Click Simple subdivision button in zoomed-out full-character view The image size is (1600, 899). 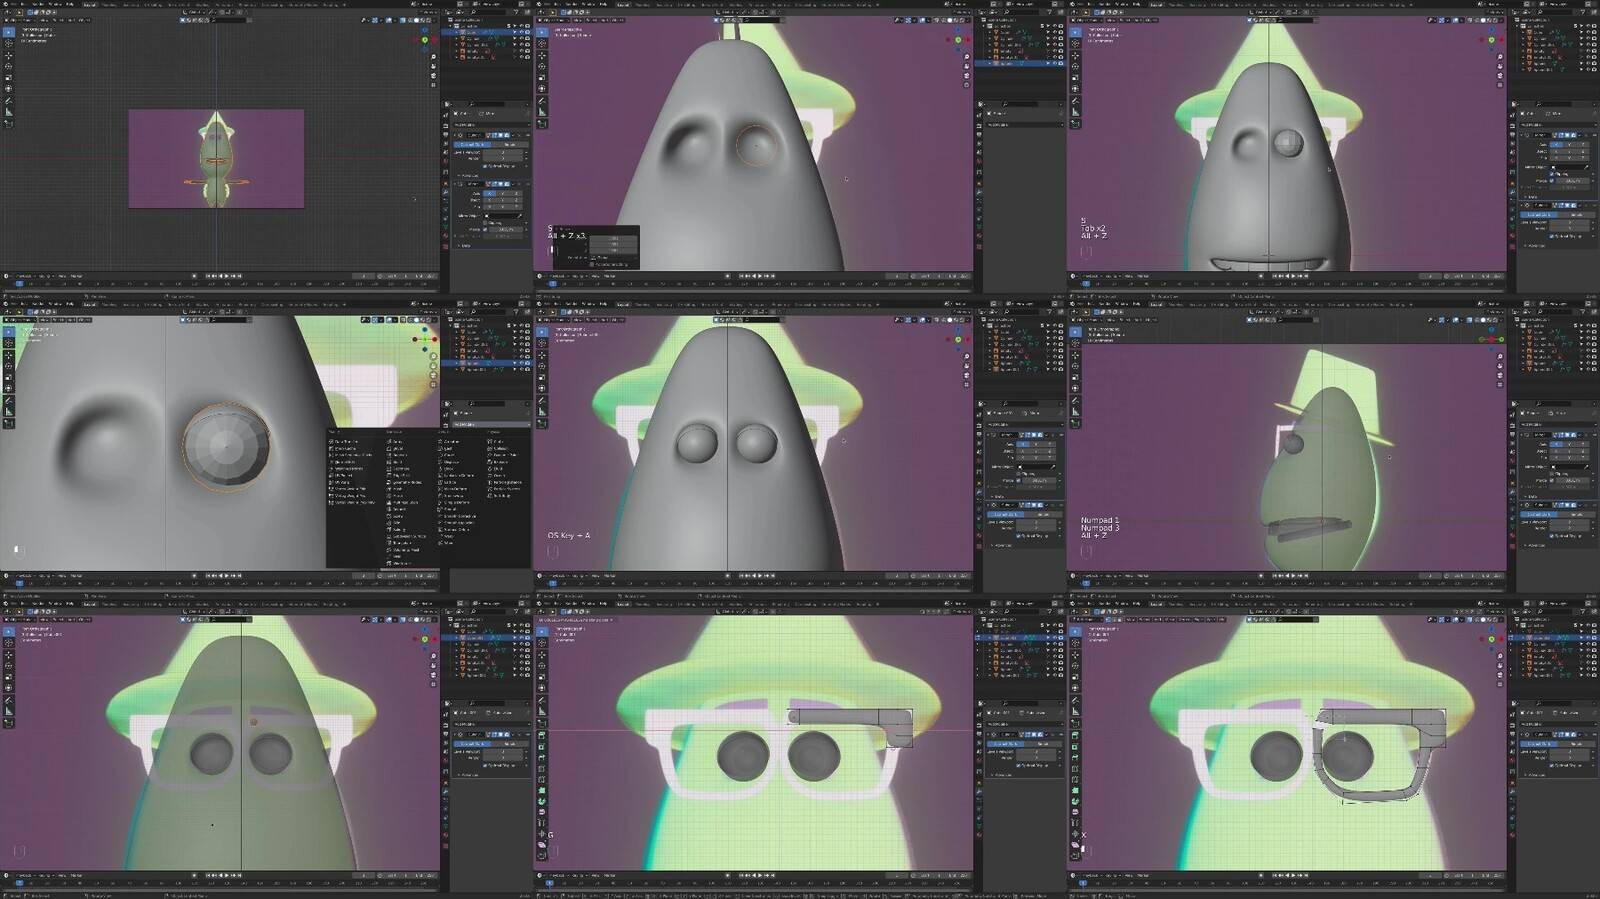[510, 145]
